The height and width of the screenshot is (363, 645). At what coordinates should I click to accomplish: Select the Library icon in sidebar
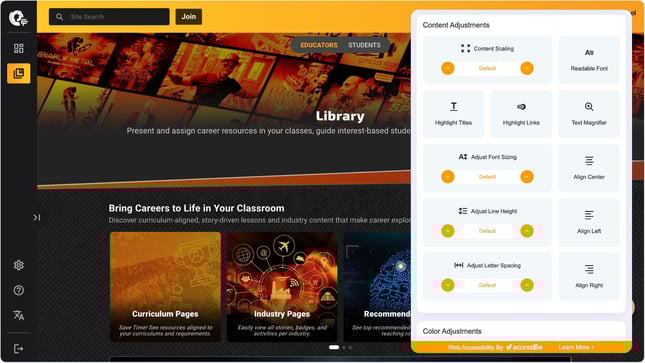point(19,74)
